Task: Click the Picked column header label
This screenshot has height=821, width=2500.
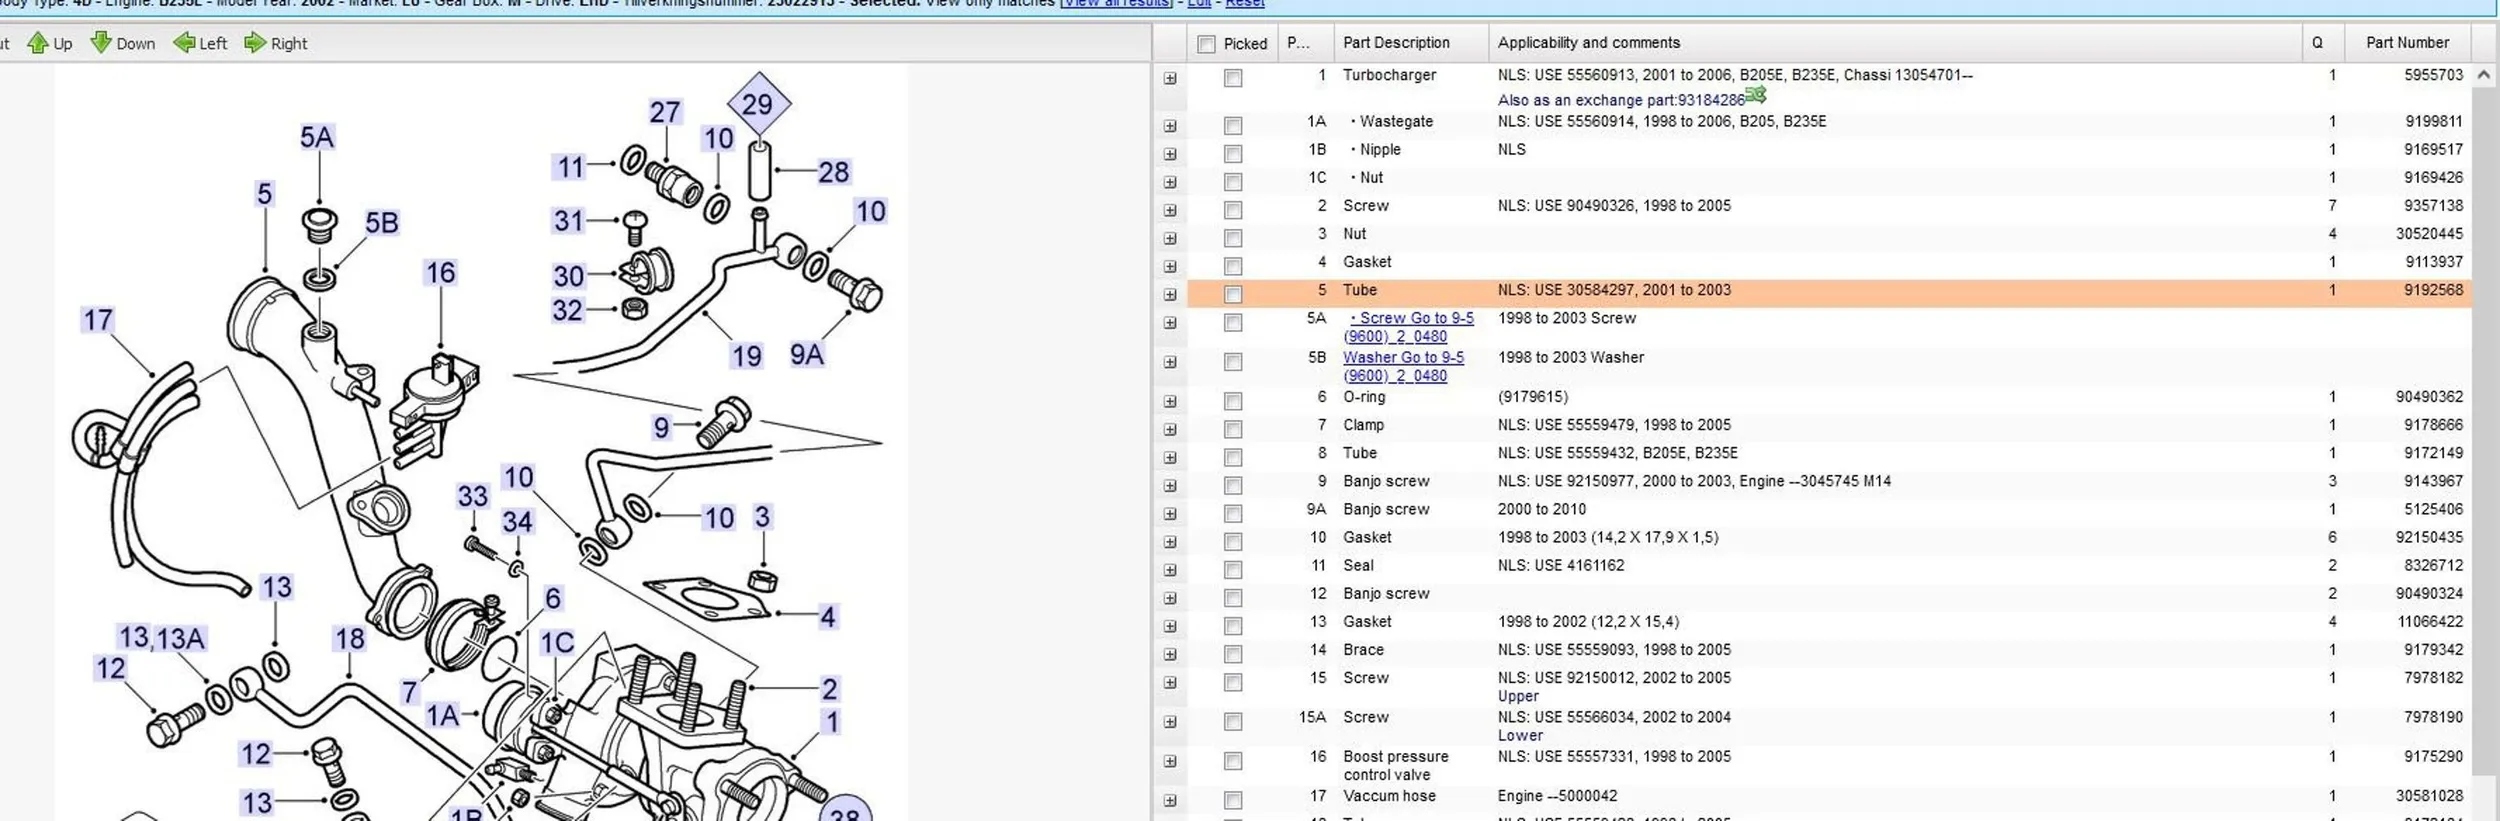Action: coord(1245,44)
